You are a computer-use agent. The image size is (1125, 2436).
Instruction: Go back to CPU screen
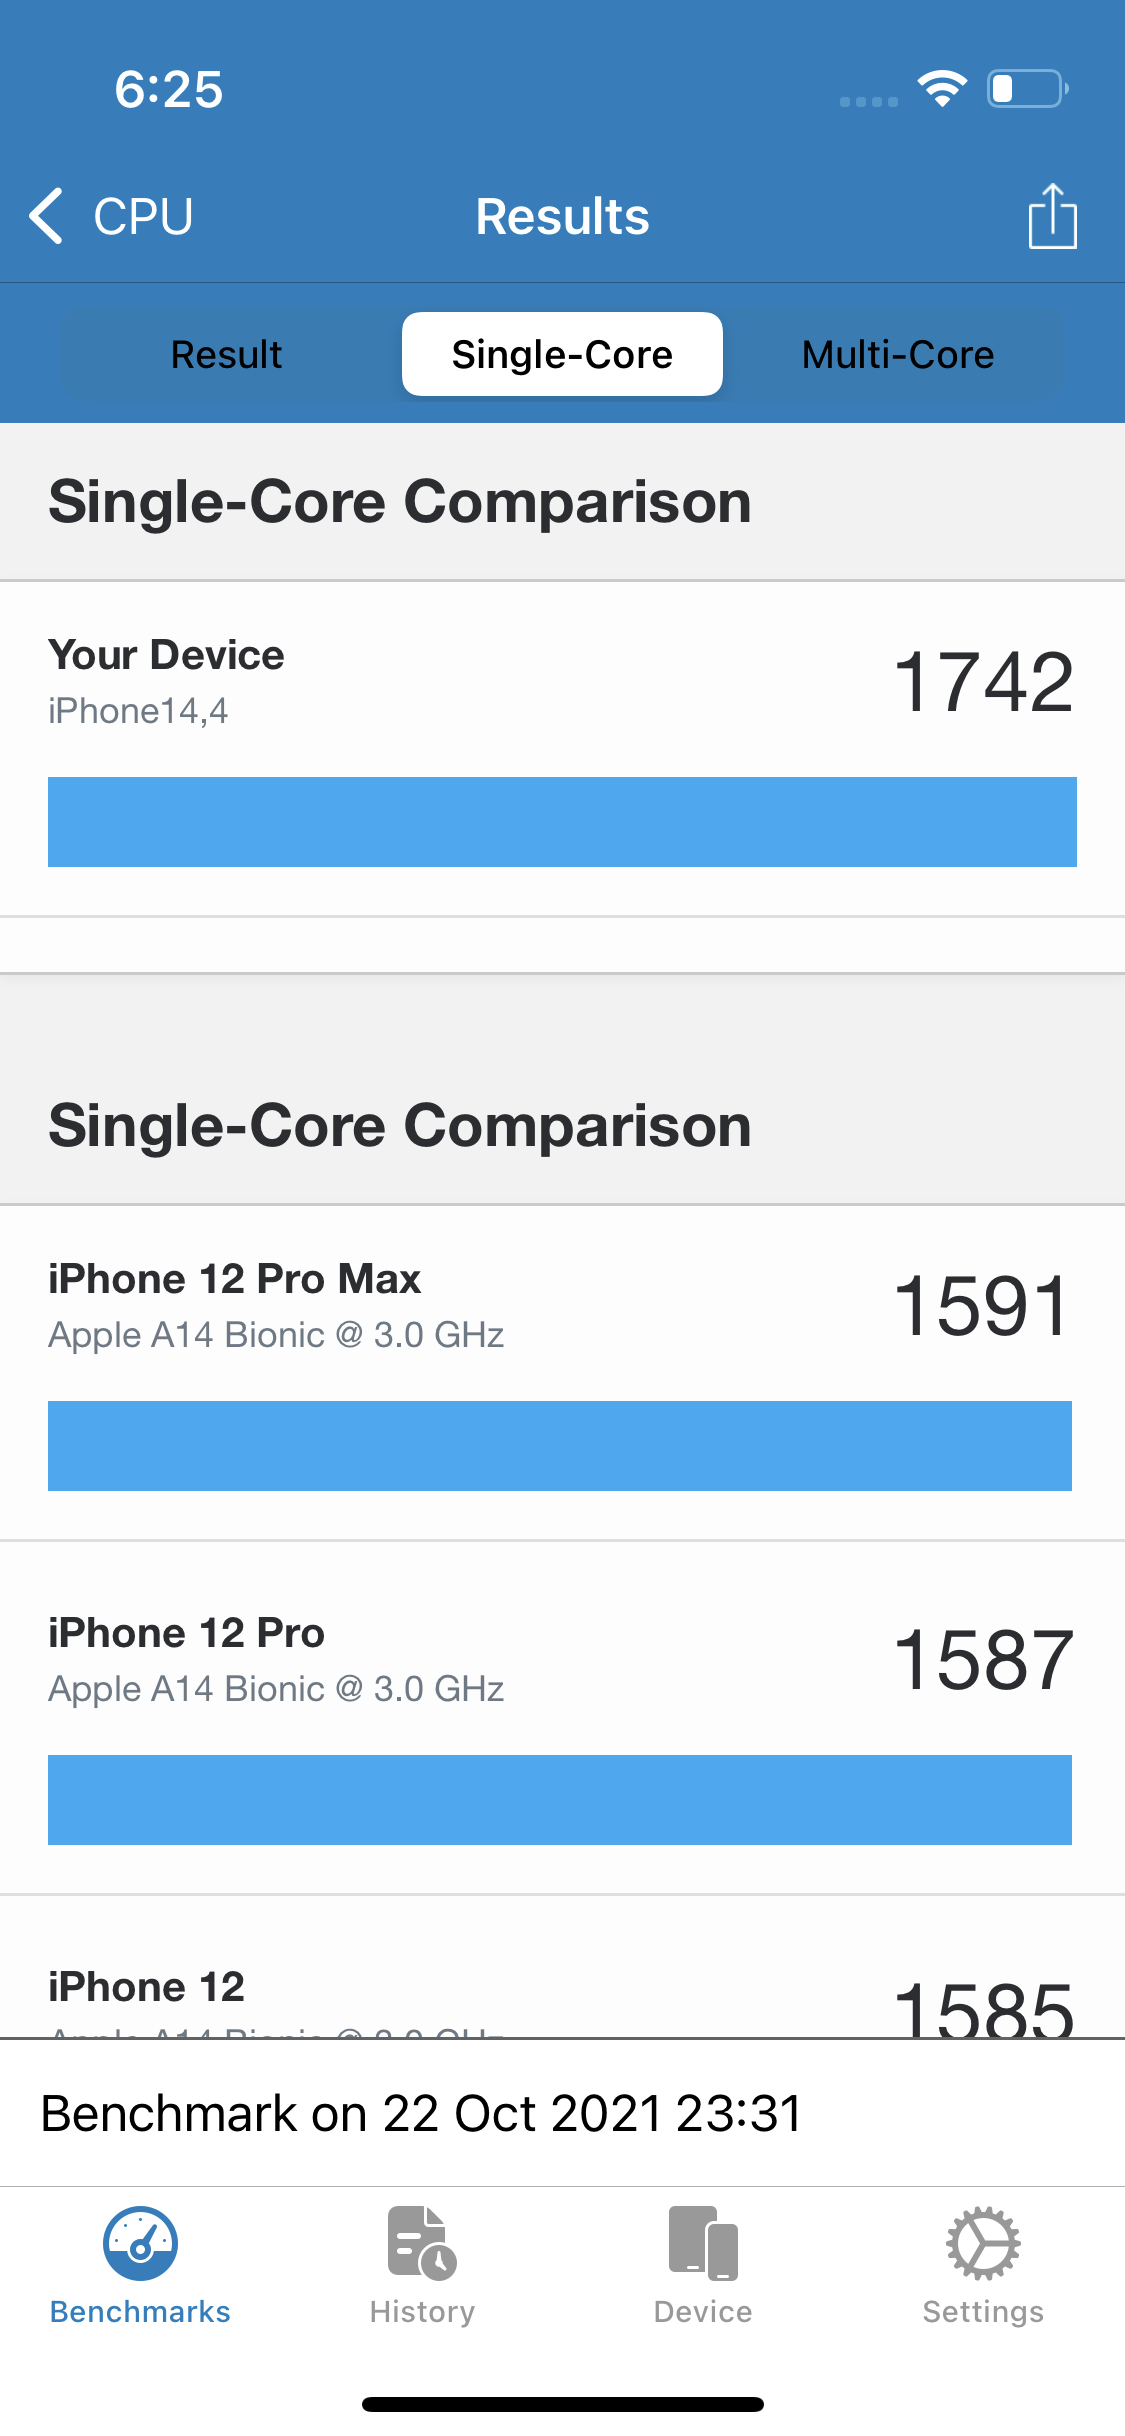tap(143, 216)
